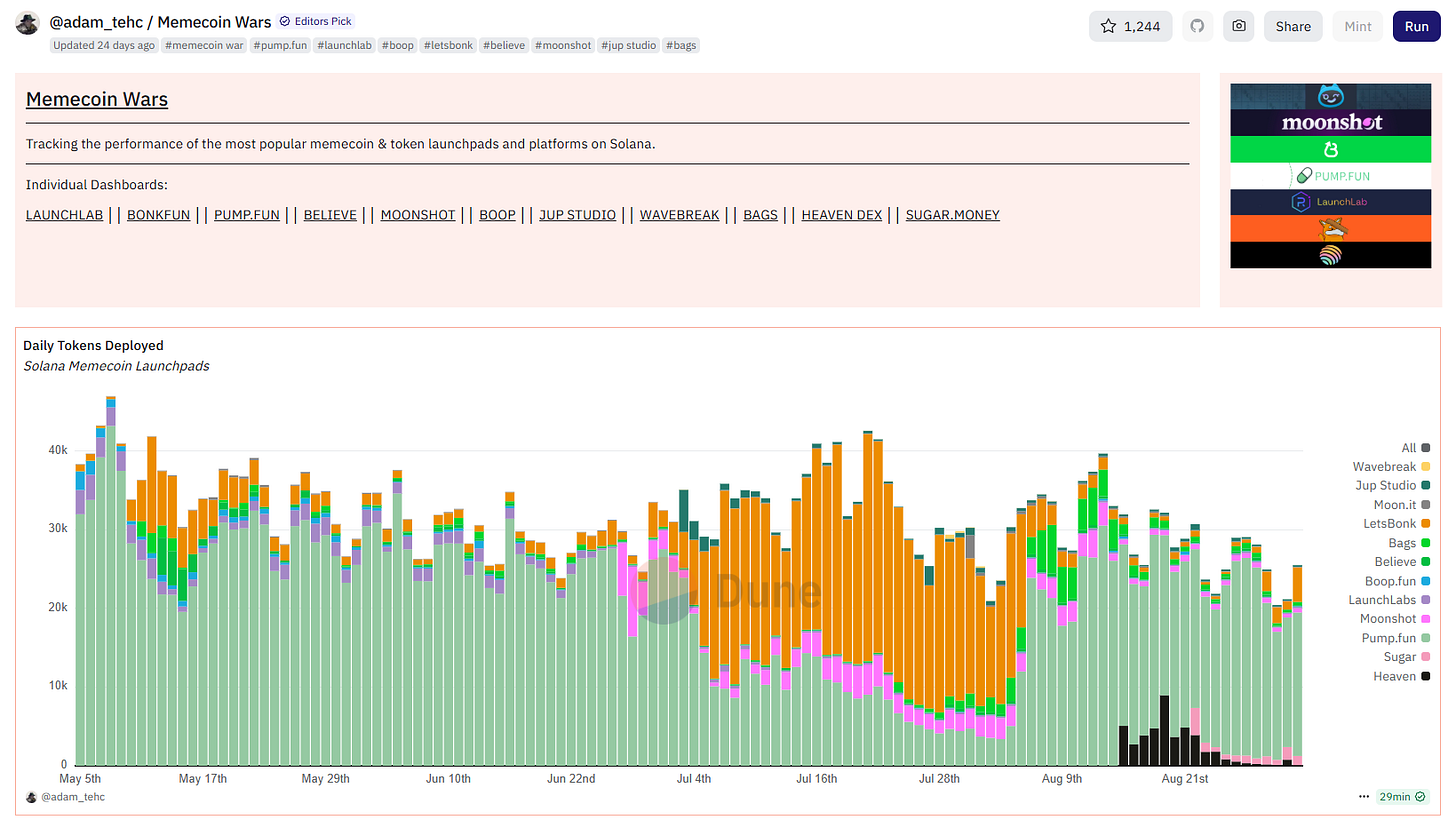Select the #believe tag

[505, 45]
